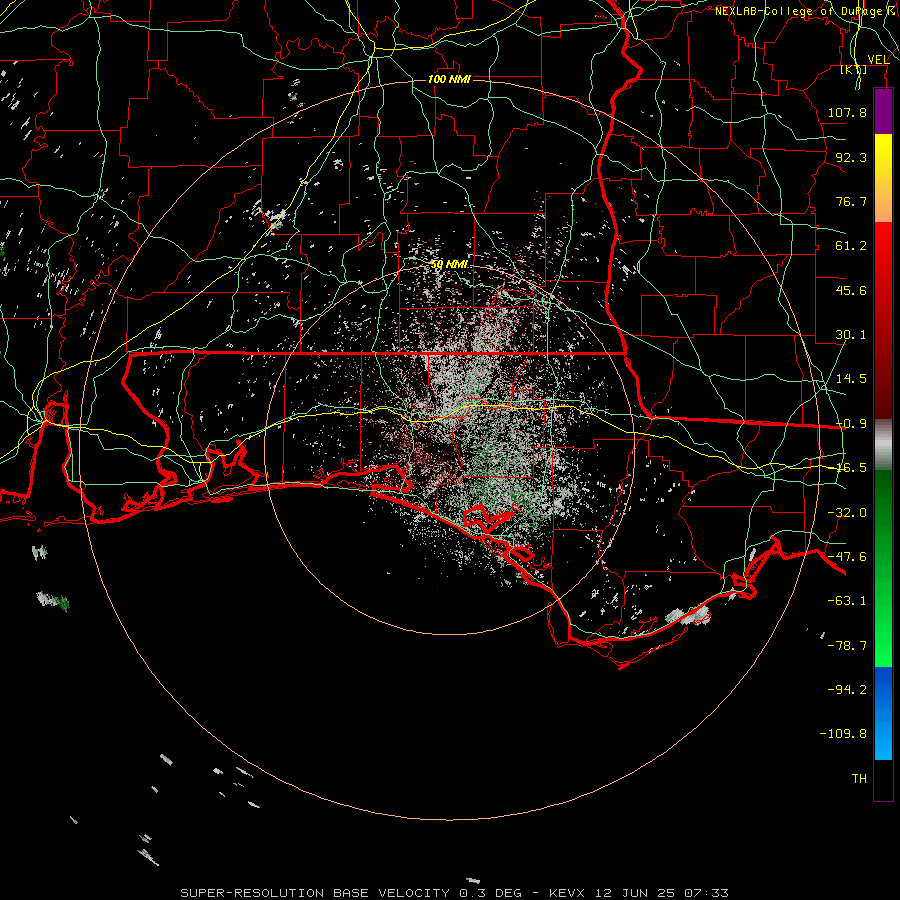This screenshot has width=900, height=900.
Task: Click the KT units label in legend
Action: (x=854, y=70)
